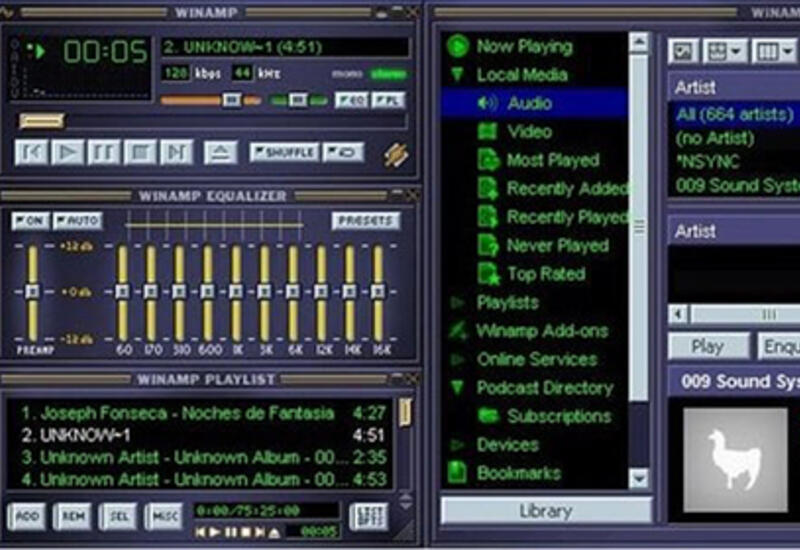Select Joseph Fonseca - Noches de Fantasia track

pos(203,413)
